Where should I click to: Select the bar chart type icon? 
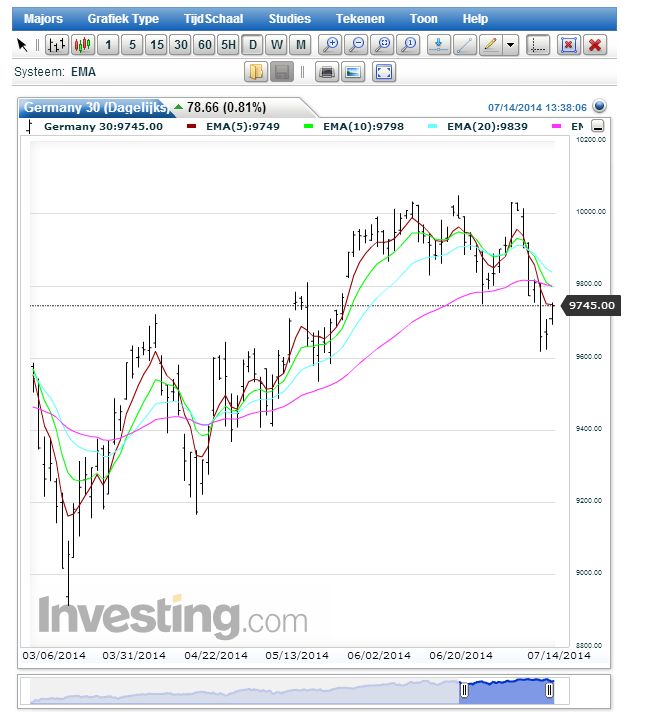pos(57,45)
